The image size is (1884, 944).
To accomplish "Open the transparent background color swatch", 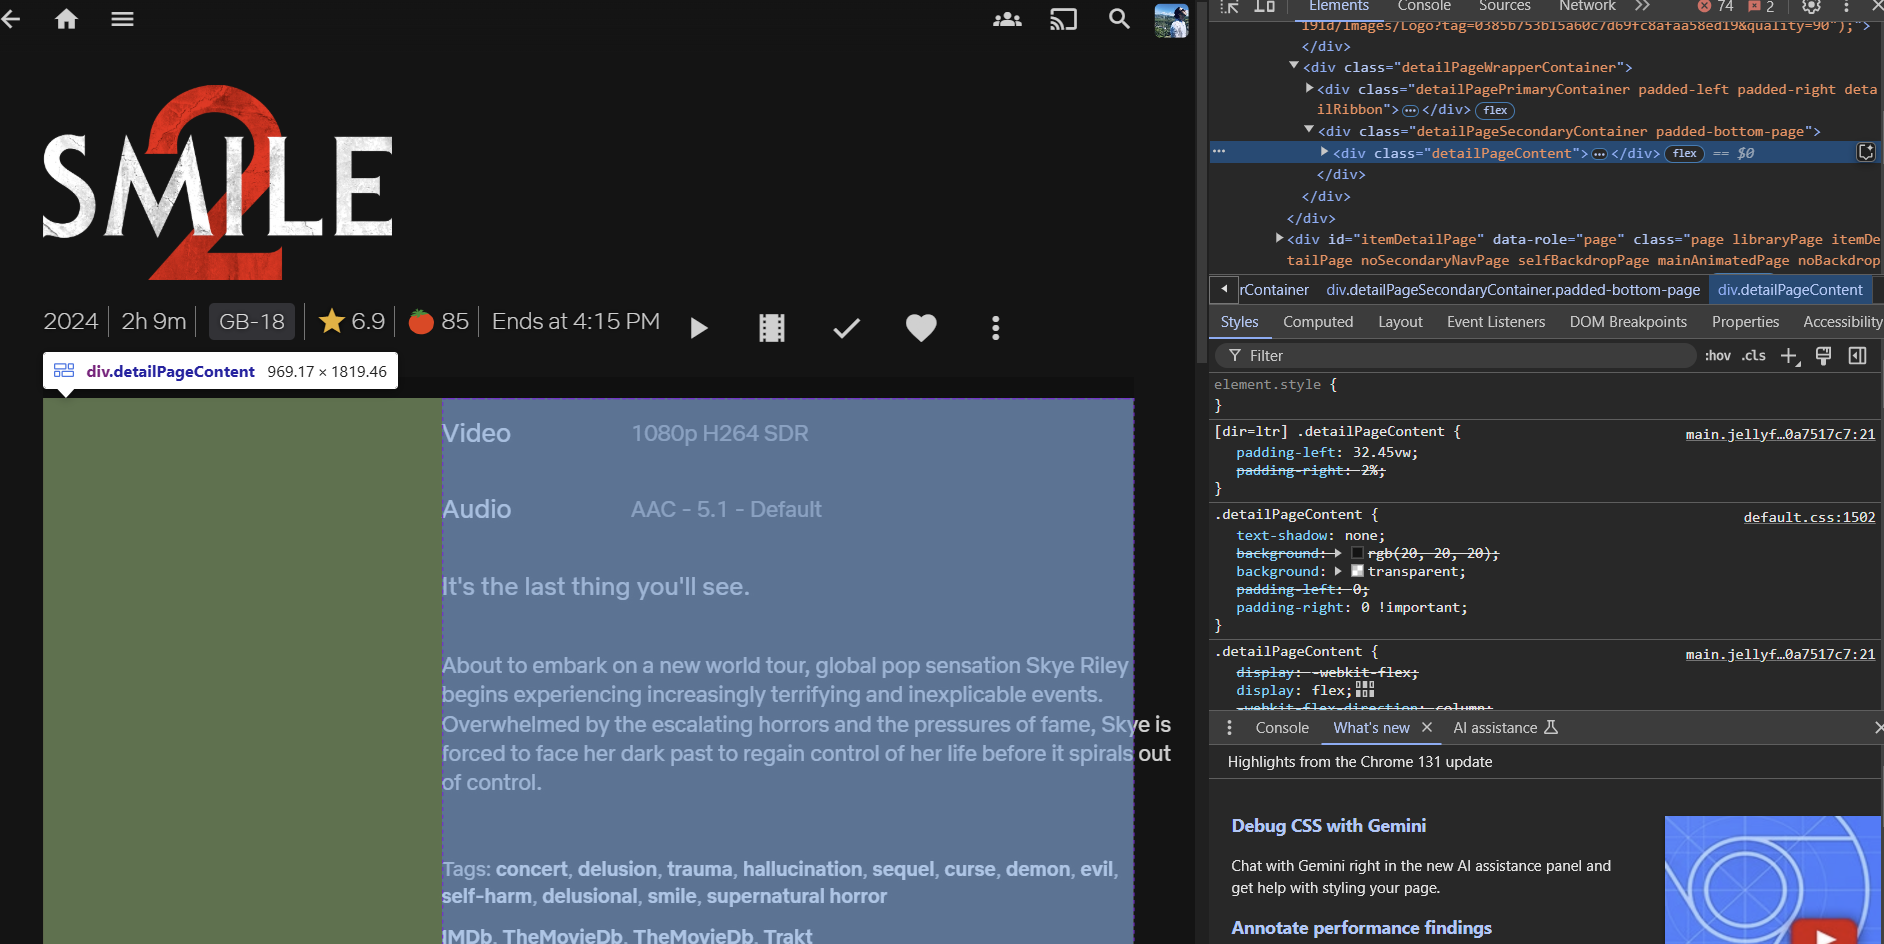I will [1357, 571].
